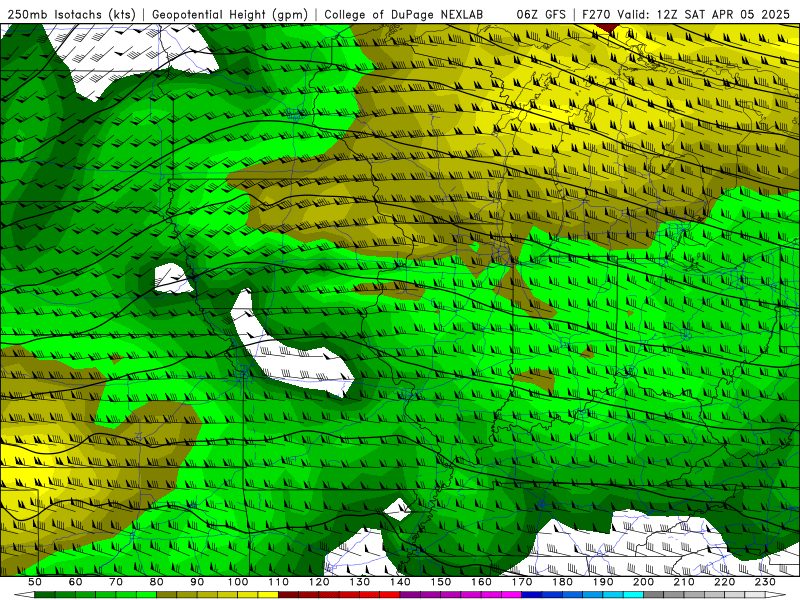The height and width of the screenshot is (600, 800).
Task: Click the '250mb Isotachs (kts)' title text
Action: 71,14
